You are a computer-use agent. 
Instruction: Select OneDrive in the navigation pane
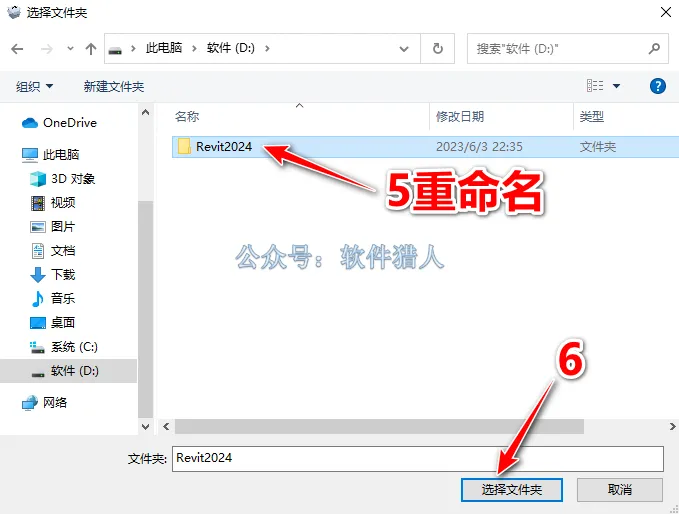(x=59, y=123)
